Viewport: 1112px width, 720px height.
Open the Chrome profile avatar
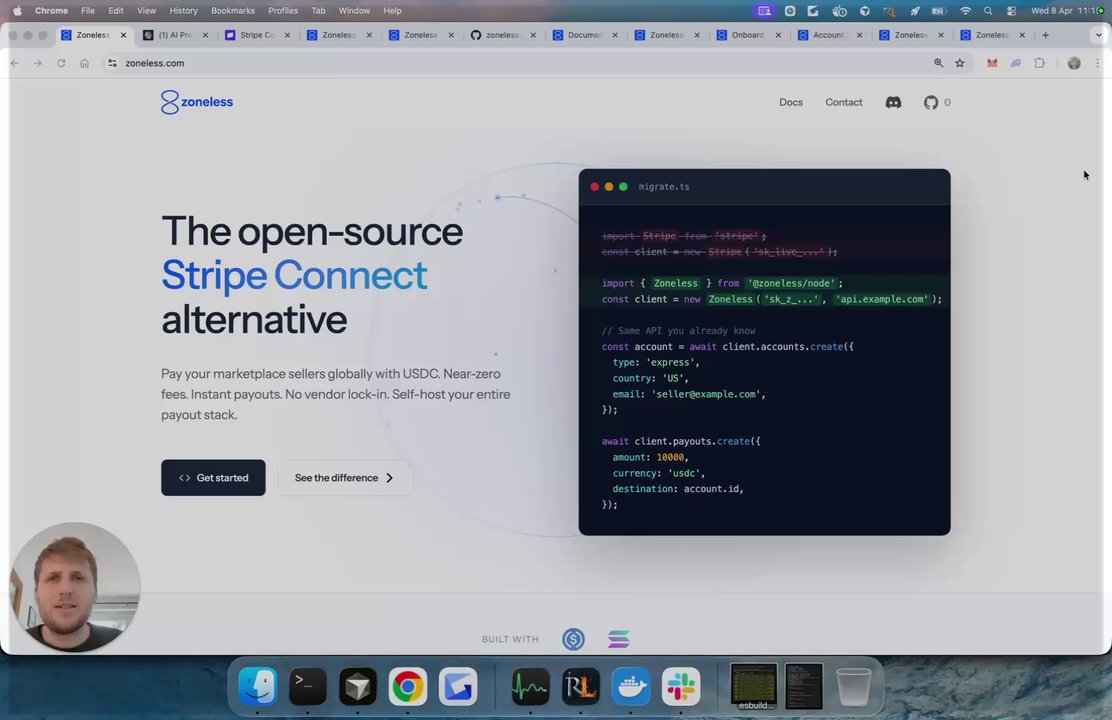coord(1074,63)
